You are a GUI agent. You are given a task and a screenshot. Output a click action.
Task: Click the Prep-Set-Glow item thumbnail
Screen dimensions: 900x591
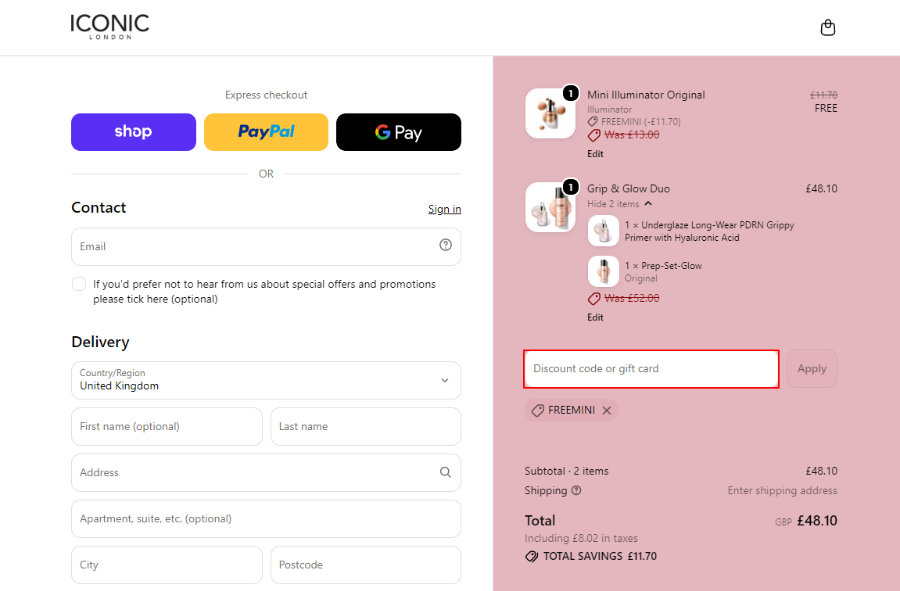[603, 271]
